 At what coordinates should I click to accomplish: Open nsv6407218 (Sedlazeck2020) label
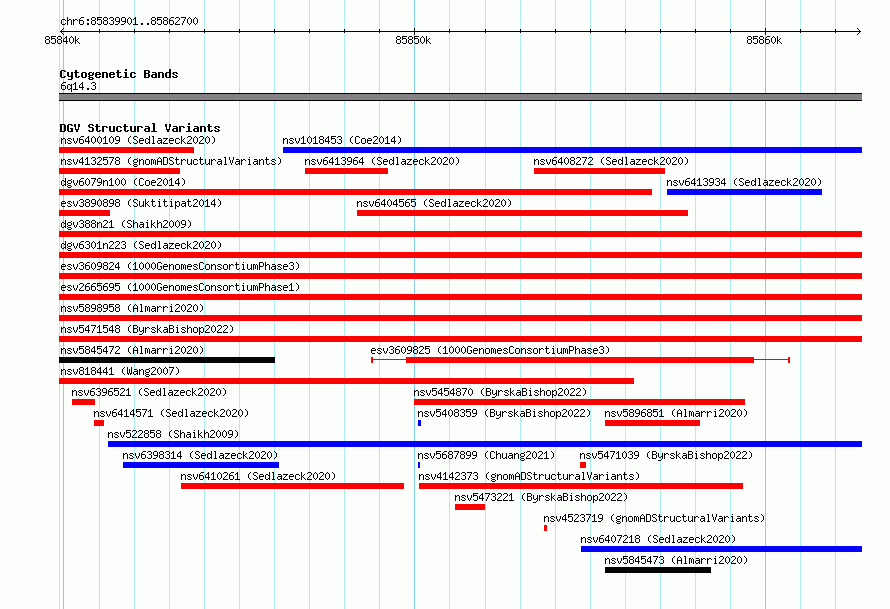[x=658, y=539]
